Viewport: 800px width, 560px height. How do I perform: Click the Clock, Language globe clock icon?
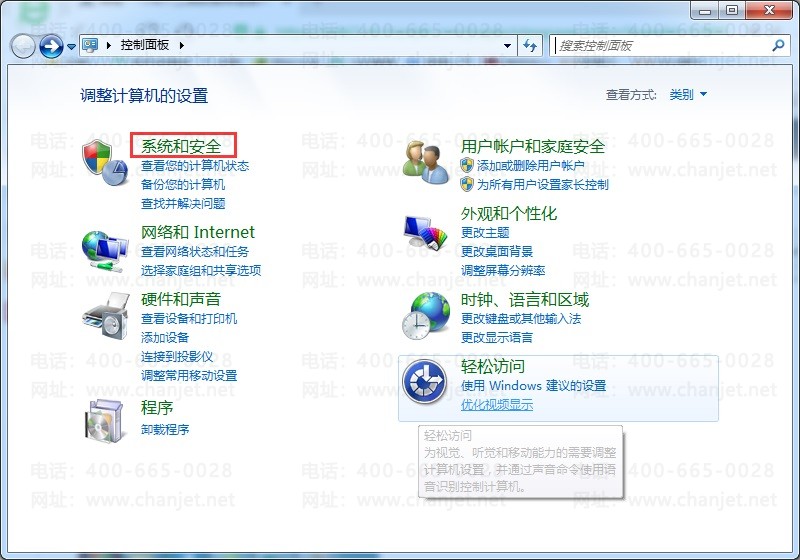[x=426, y=316]
